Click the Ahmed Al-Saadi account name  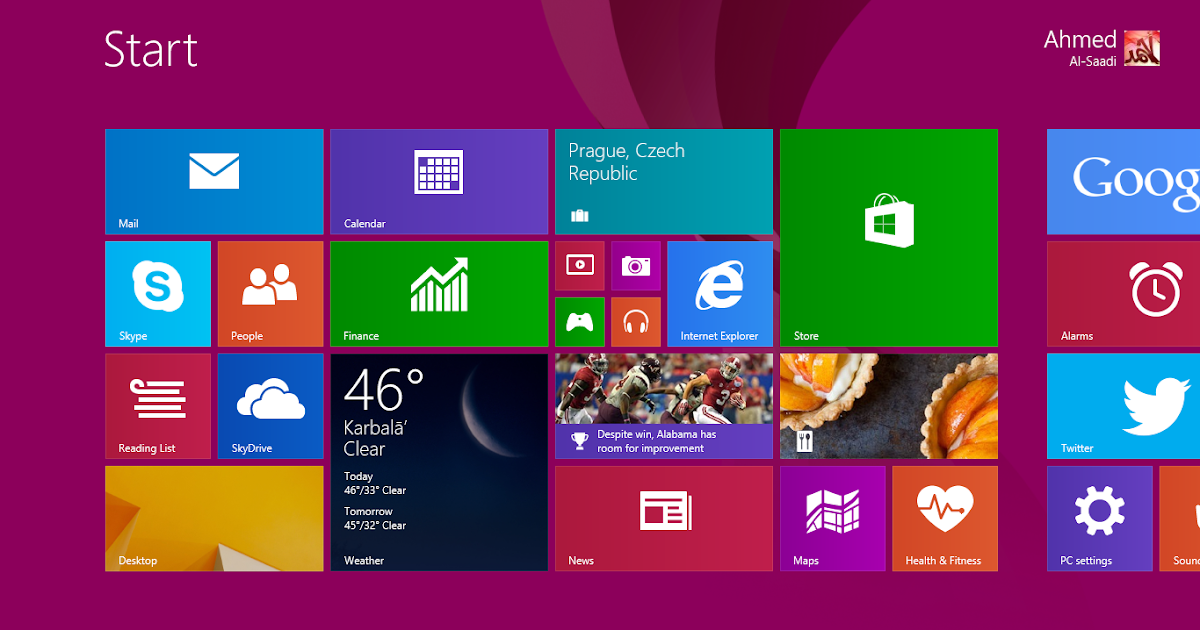pos(1080,48)
